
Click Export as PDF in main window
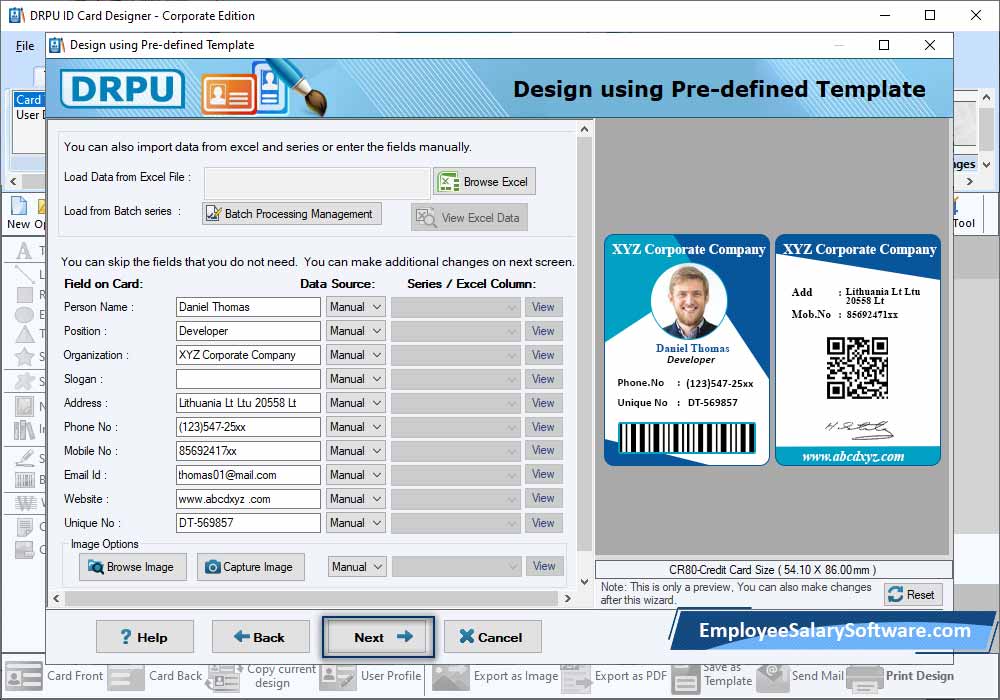(x=614, y=676)
